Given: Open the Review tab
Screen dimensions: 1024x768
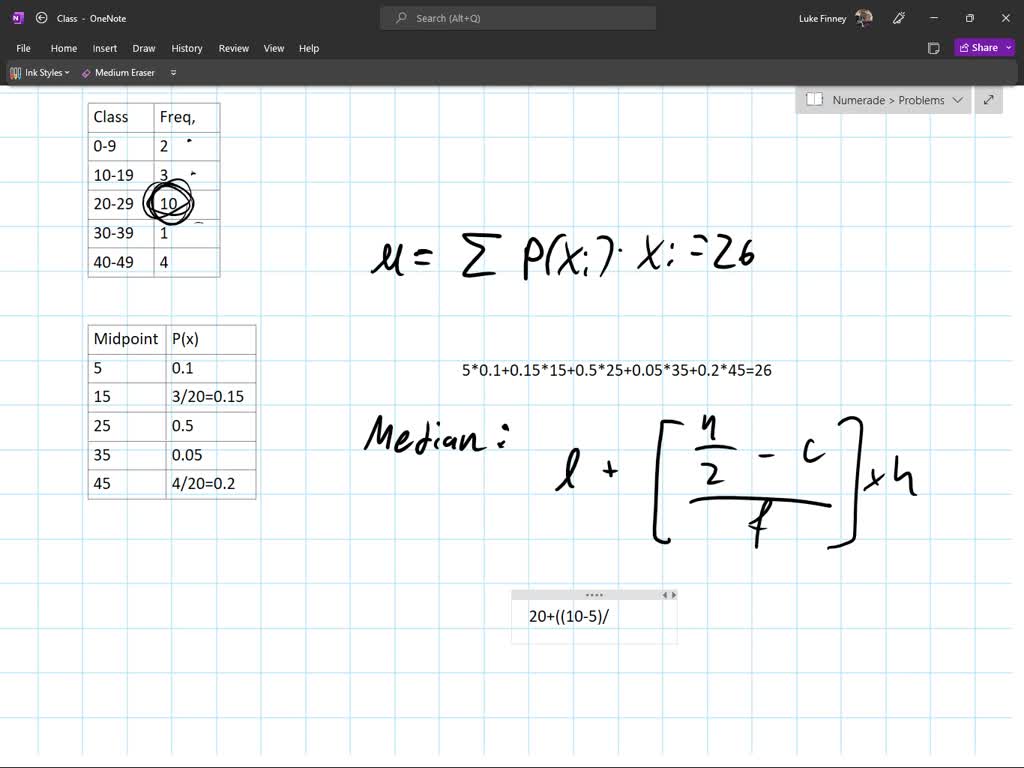Looking at the screenshot, I should click(x=233, y=48).
